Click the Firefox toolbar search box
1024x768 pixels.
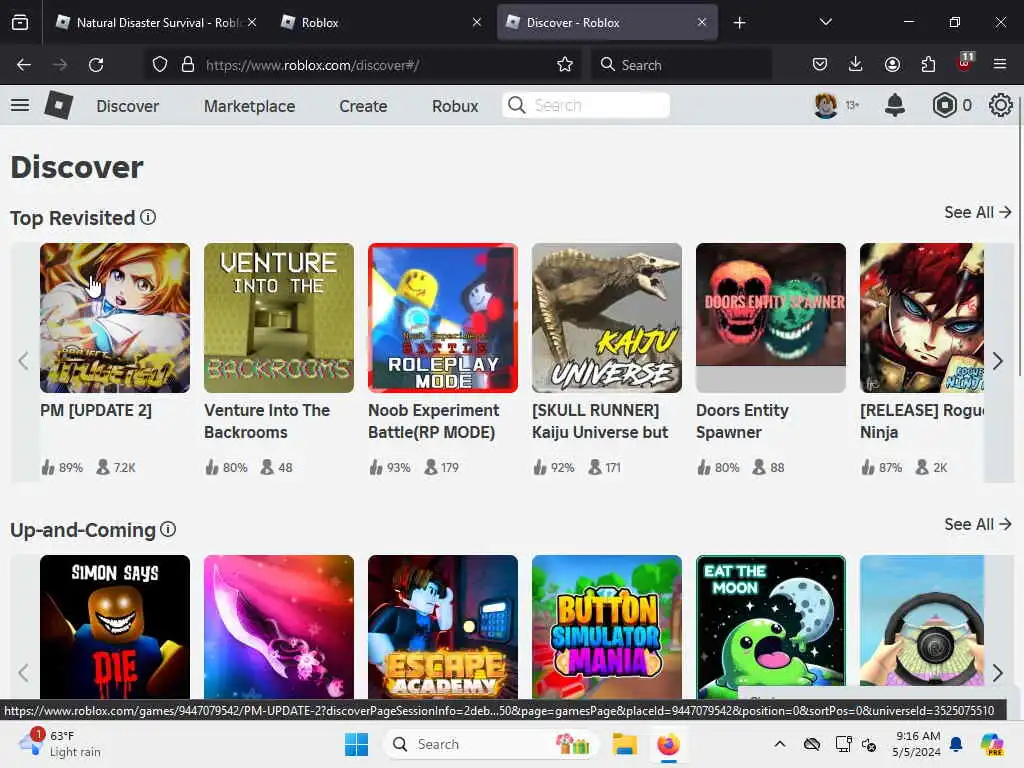[681, 65]
